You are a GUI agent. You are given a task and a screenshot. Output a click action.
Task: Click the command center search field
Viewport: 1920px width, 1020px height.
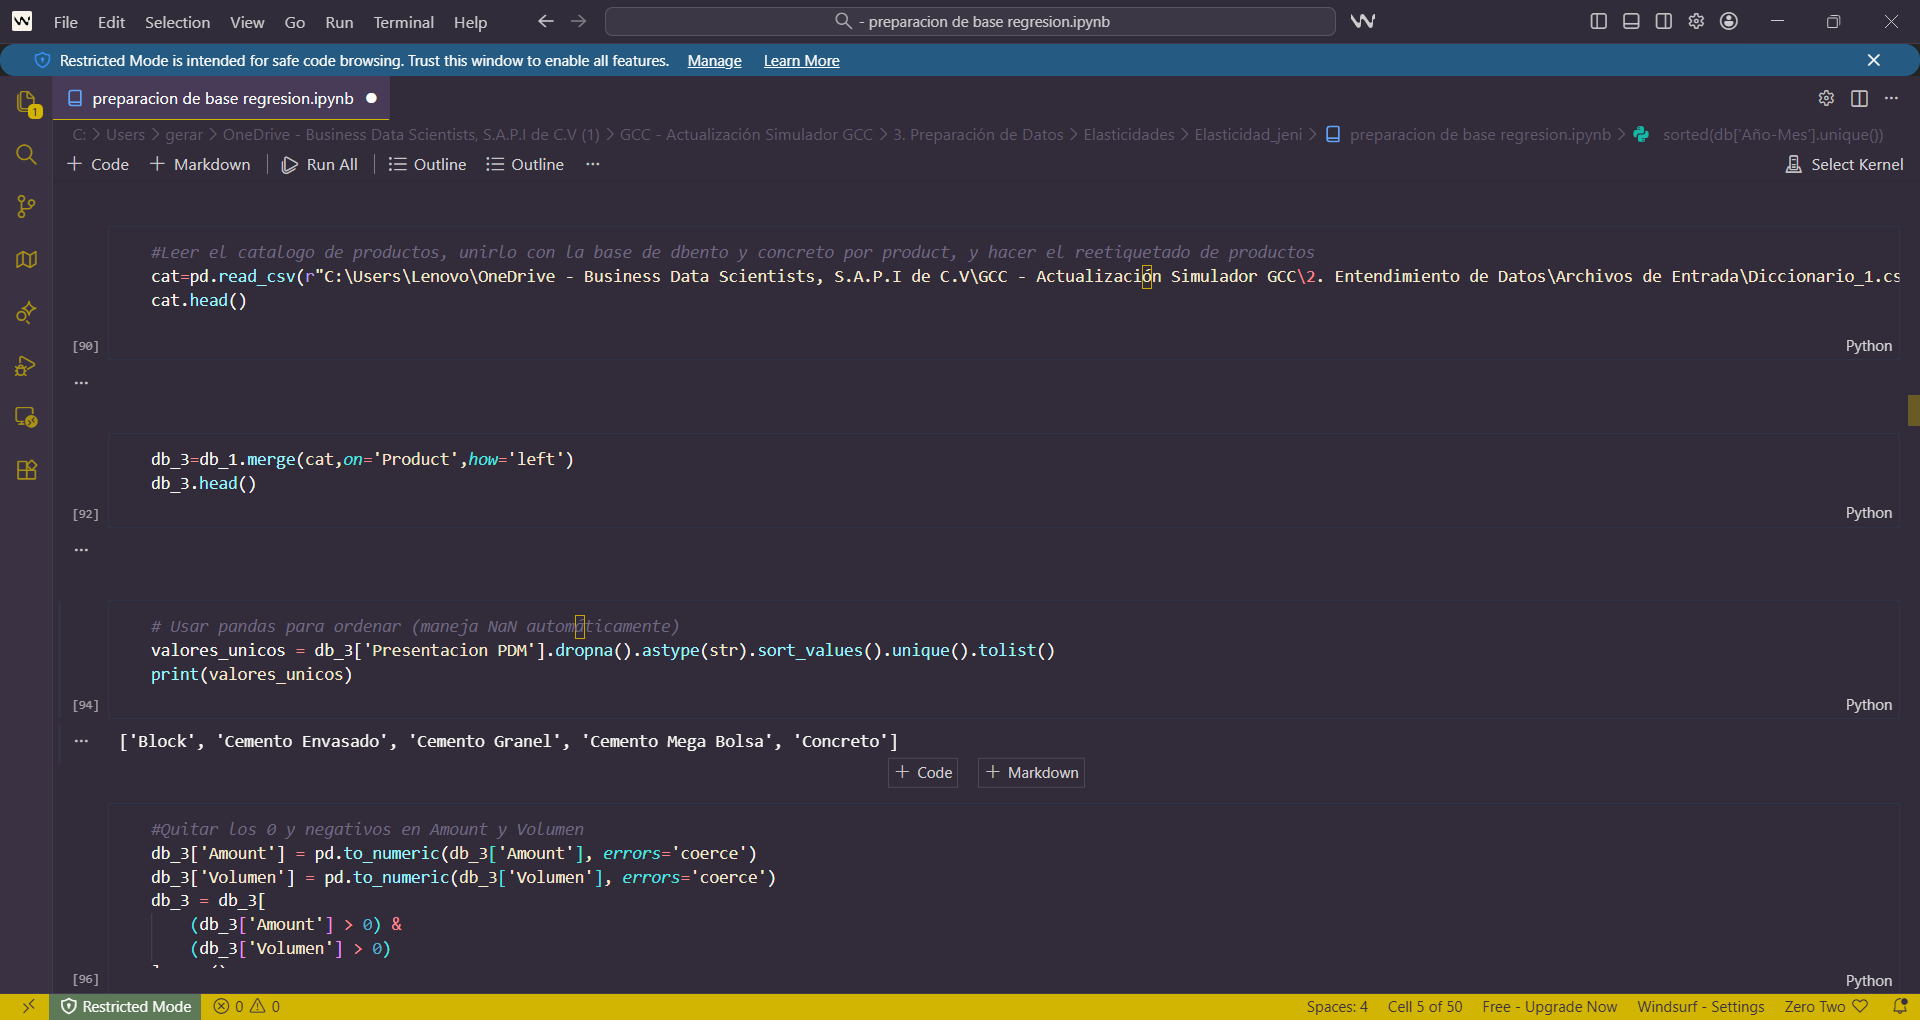[970, 21]
